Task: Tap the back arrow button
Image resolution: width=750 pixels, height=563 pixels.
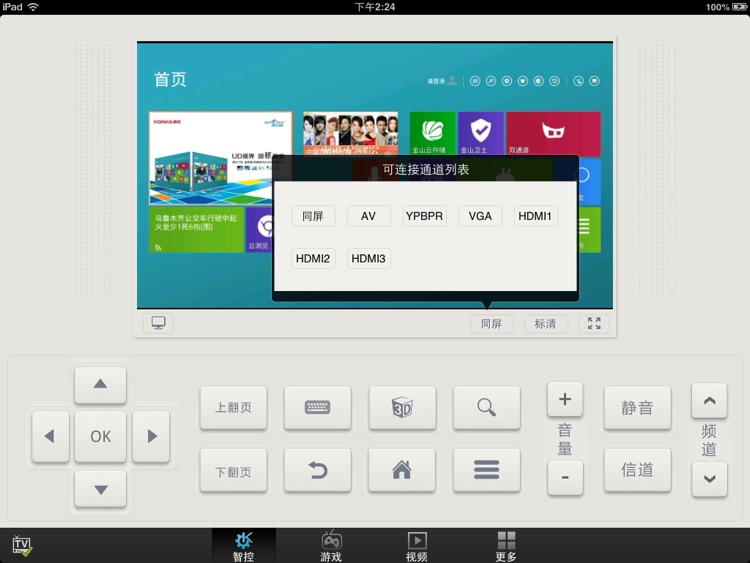Action: tap(318, 471)
